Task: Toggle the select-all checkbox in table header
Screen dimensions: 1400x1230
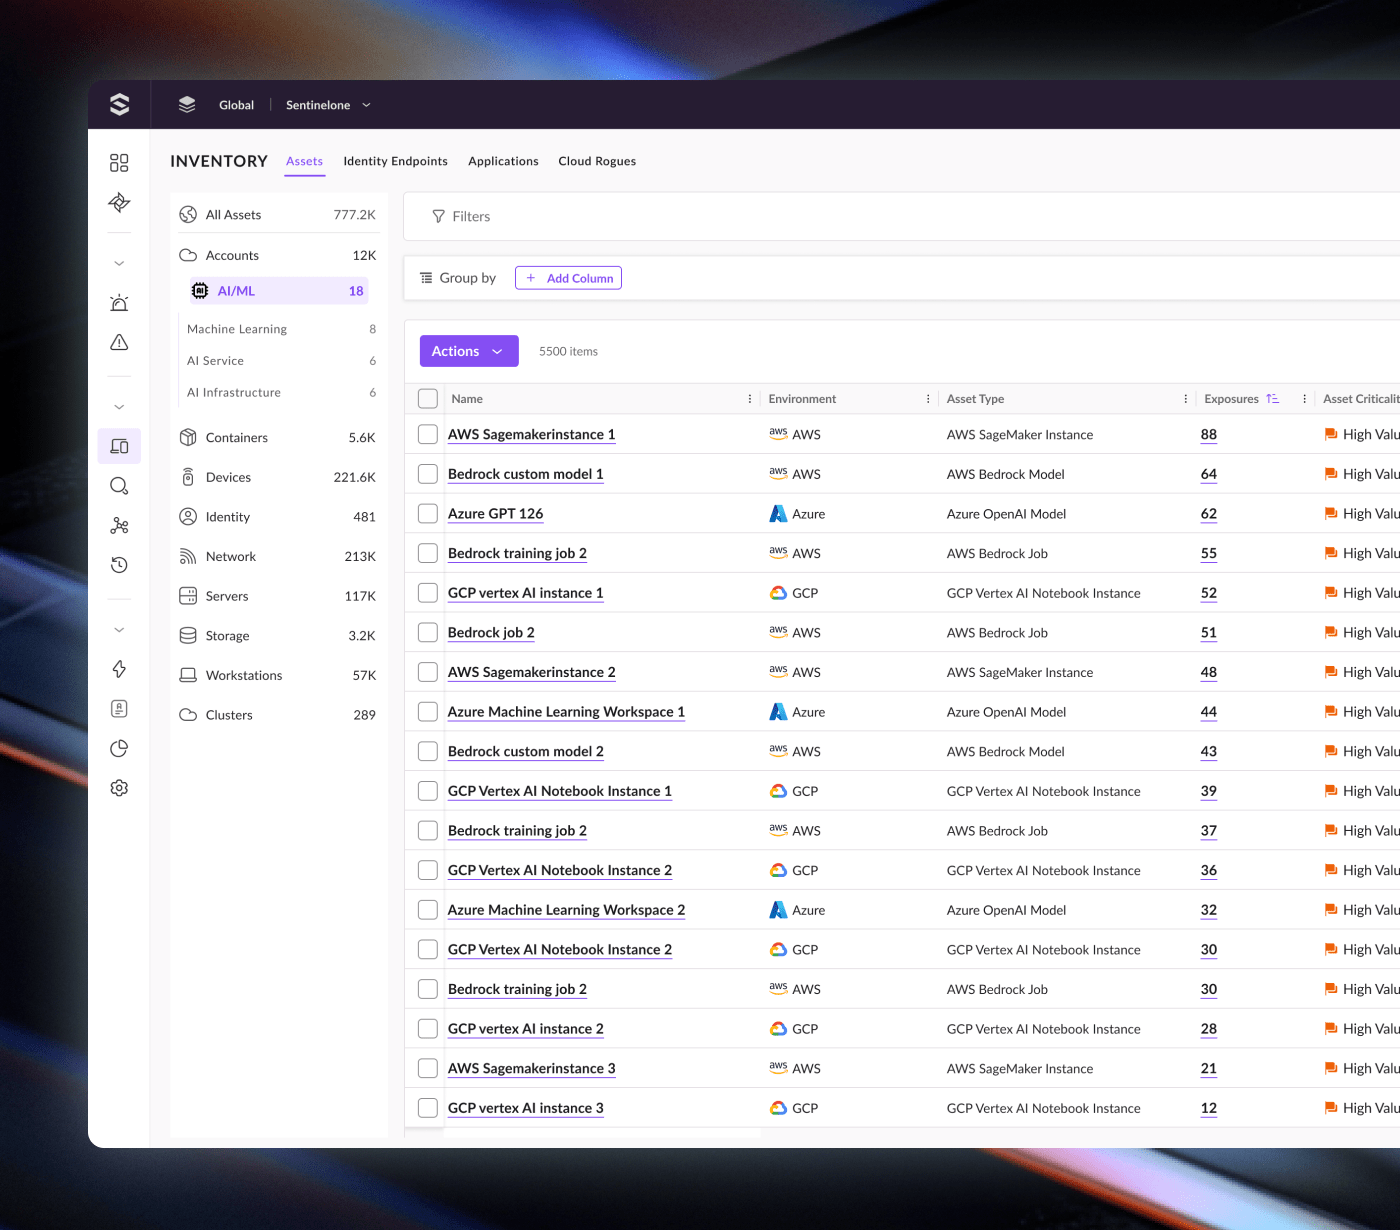Action: pyautogui.click(x=428, y=399)
